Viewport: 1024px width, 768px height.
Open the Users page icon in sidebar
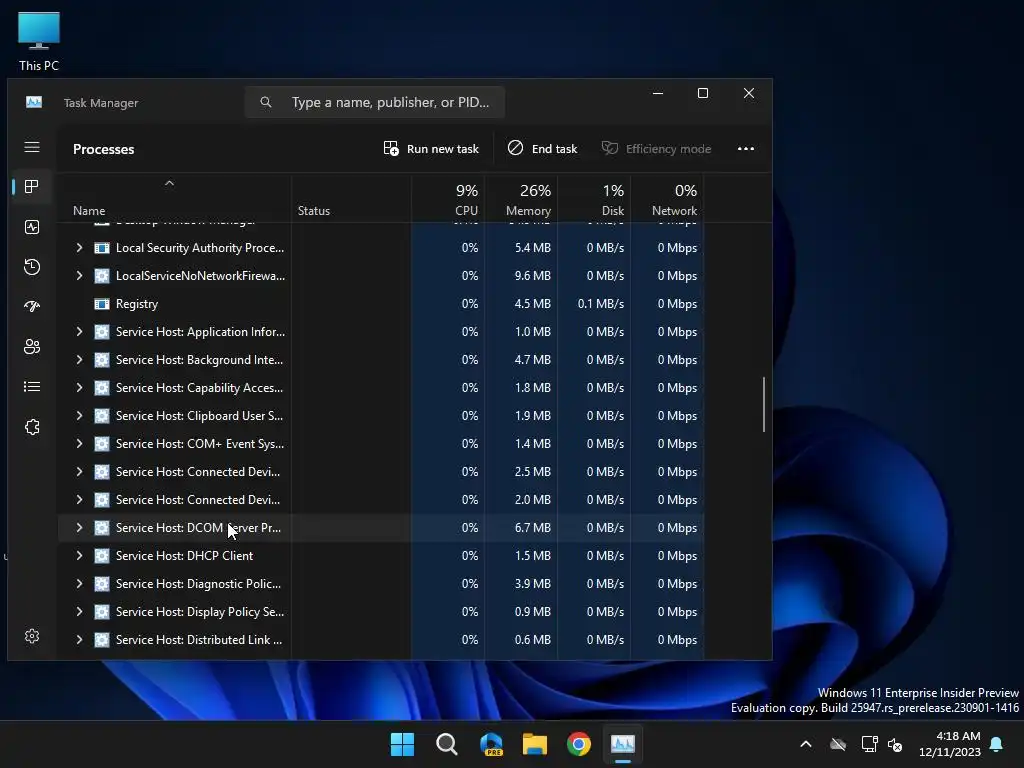(32, 347)
